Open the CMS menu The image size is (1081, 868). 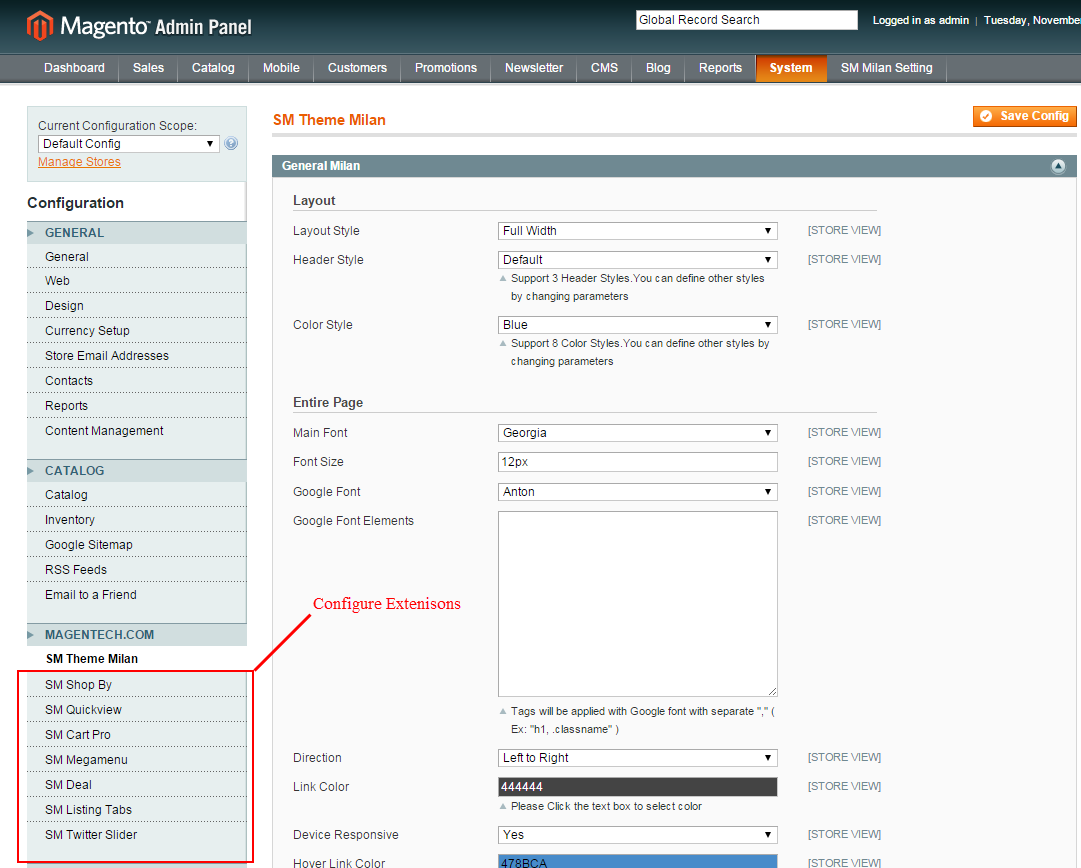coord(605,68)
